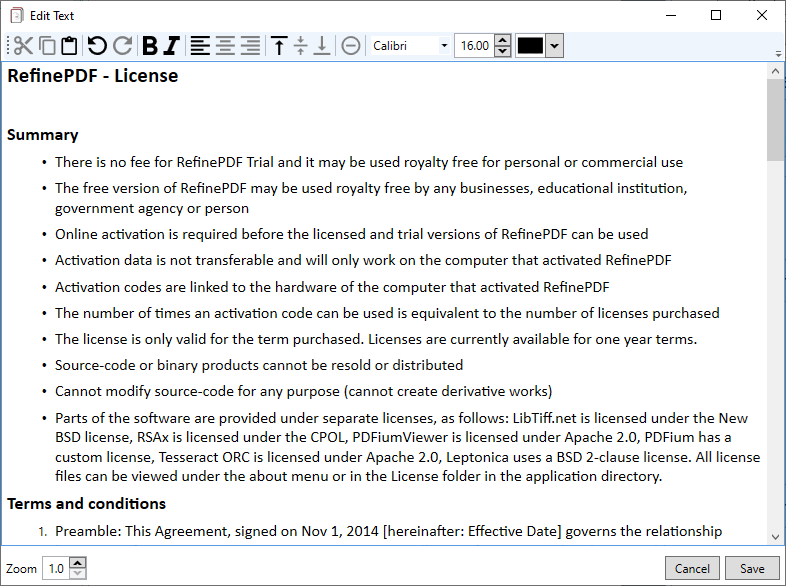Click the vertical scrollbar thumb
This screenshot has height=586, width=786.
775,120
